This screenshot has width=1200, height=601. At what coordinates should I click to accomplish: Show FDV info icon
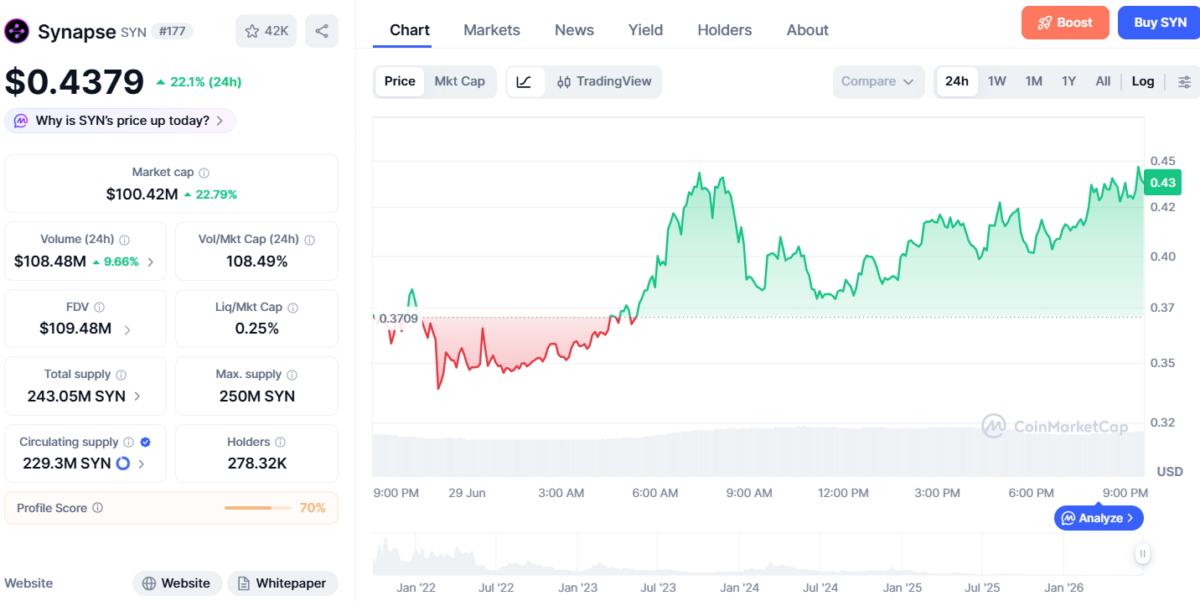99,308
